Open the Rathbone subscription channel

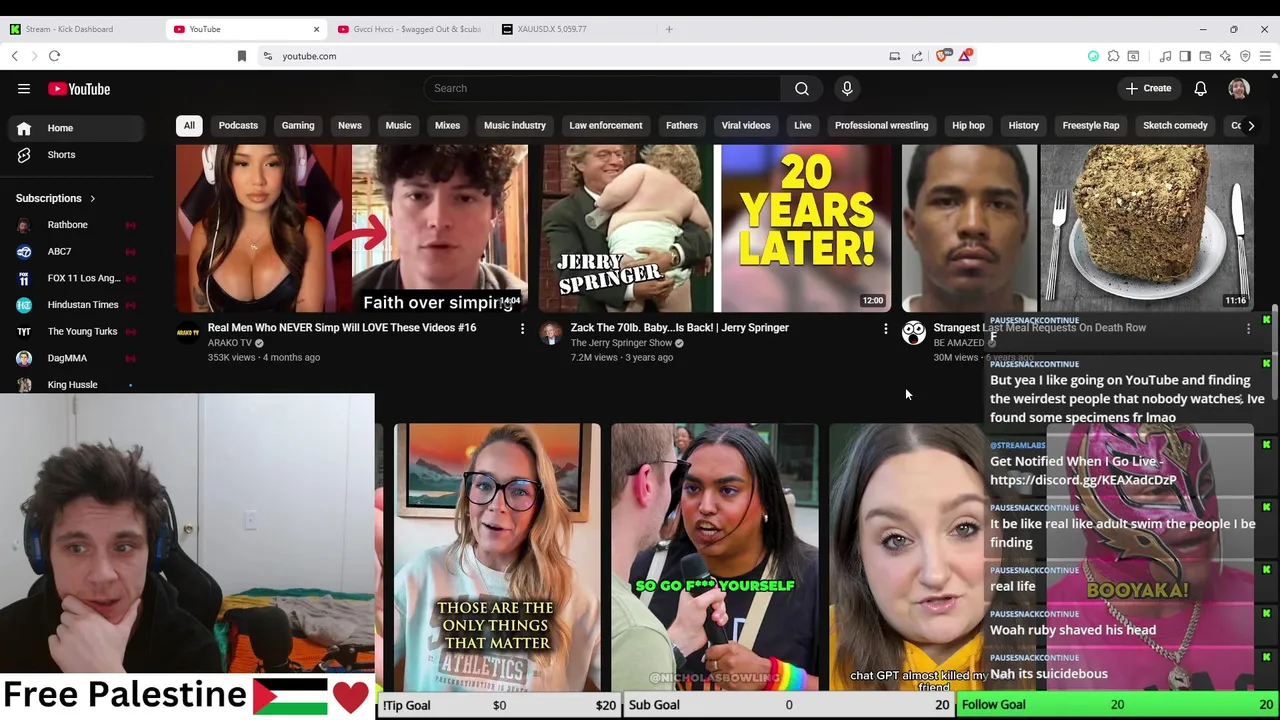coord(77,225)
